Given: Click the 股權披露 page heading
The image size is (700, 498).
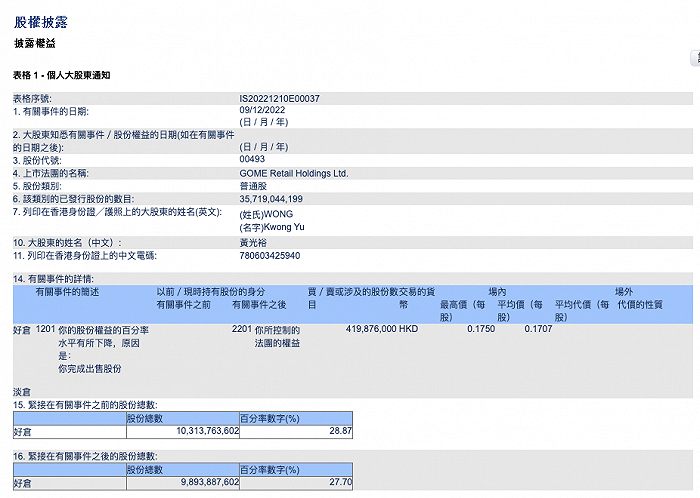Looking at the screenshot, I should (41, 22).
